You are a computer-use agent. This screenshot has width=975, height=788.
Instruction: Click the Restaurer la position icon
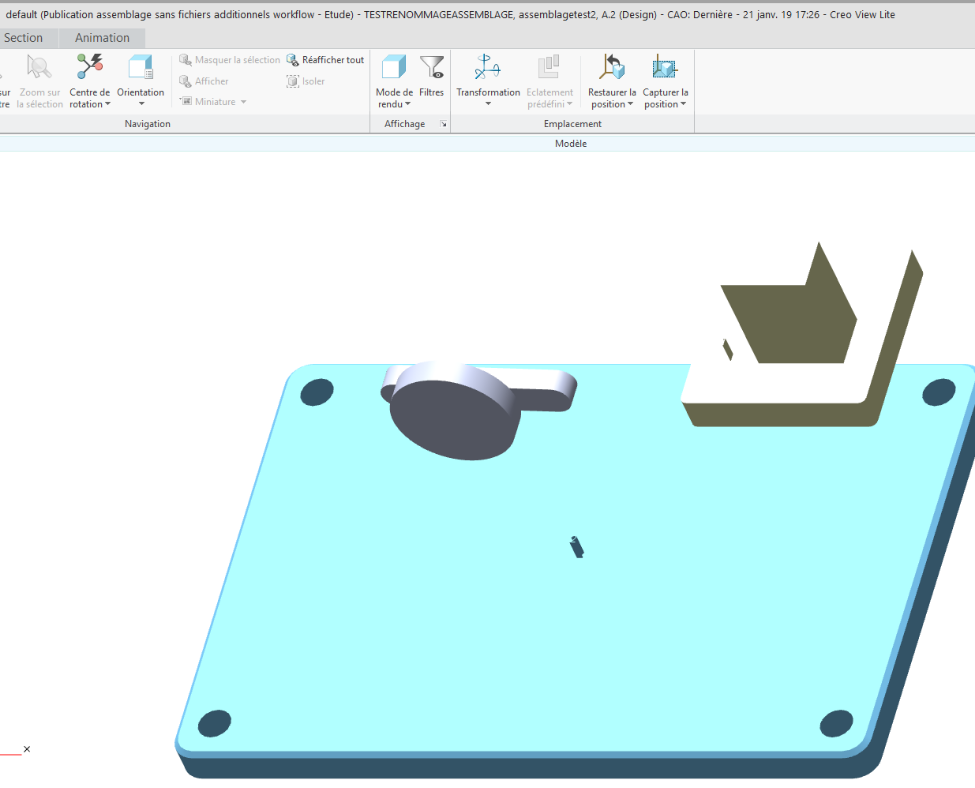pos(611,66)
